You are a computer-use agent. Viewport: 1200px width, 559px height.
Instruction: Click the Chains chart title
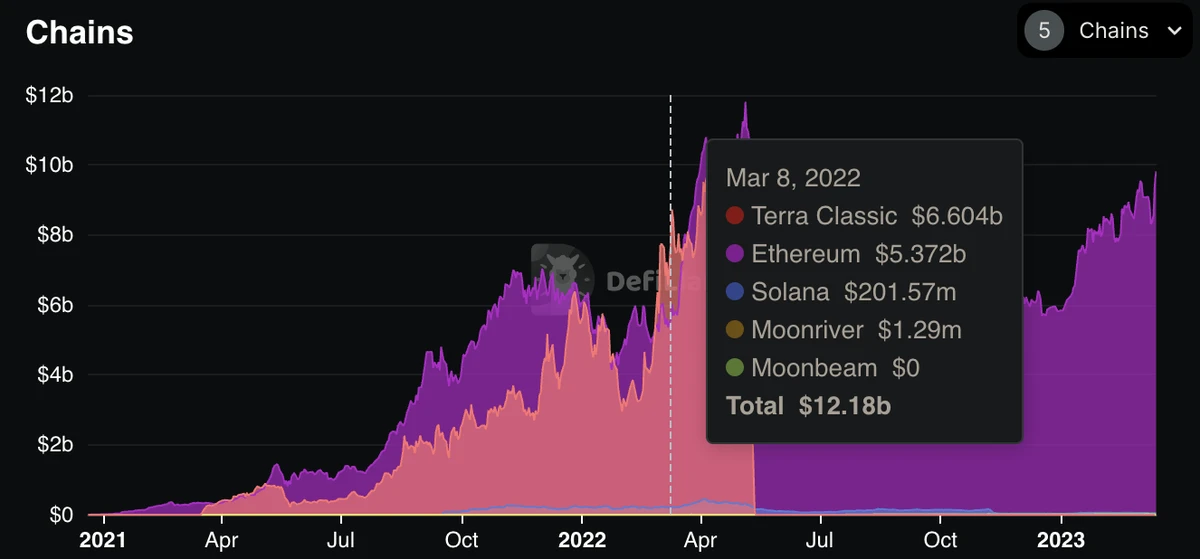click(79, 32)
